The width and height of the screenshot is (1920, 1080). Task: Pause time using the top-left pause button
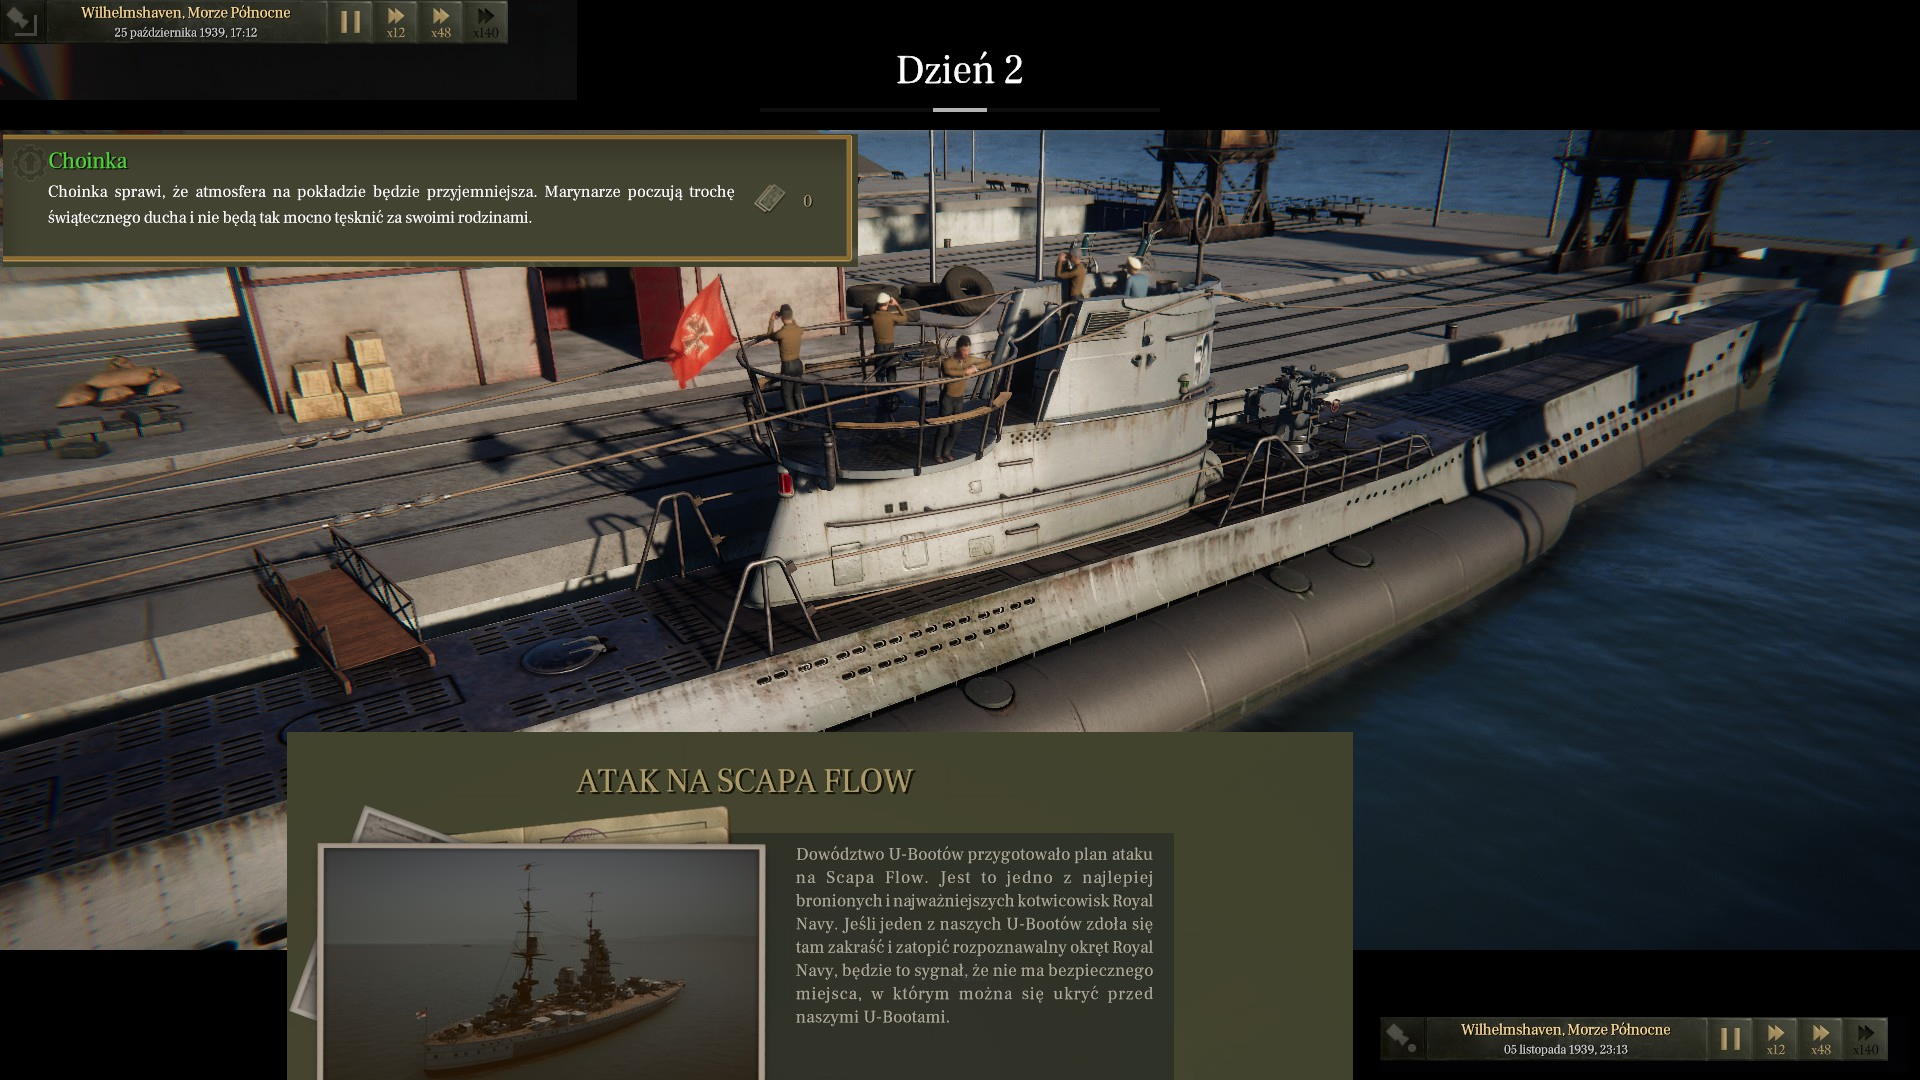(350, 21)
